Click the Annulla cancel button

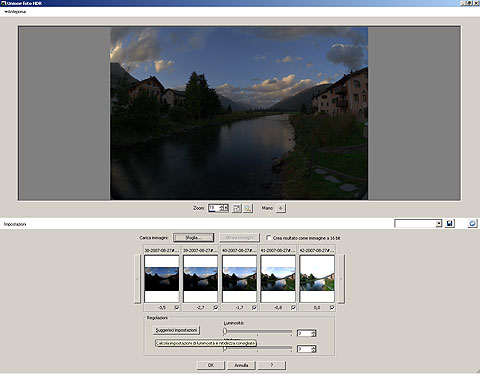(241, 365)
